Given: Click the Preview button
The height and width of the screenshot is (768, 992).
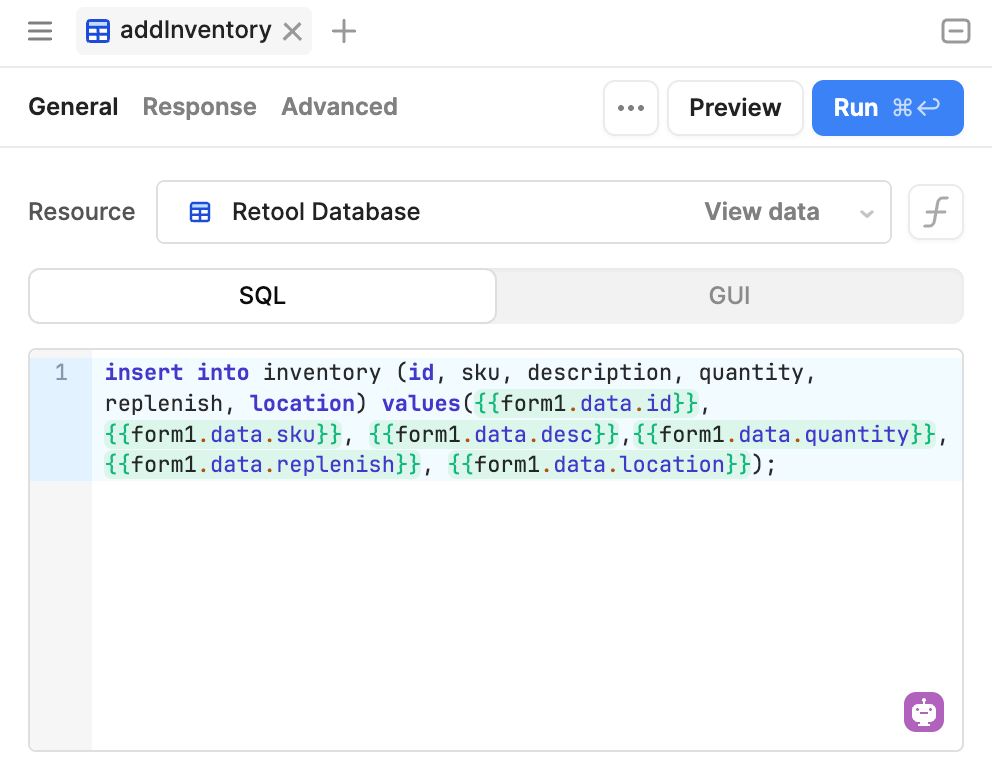Looking at the screenshot, I should click(735, 108).
